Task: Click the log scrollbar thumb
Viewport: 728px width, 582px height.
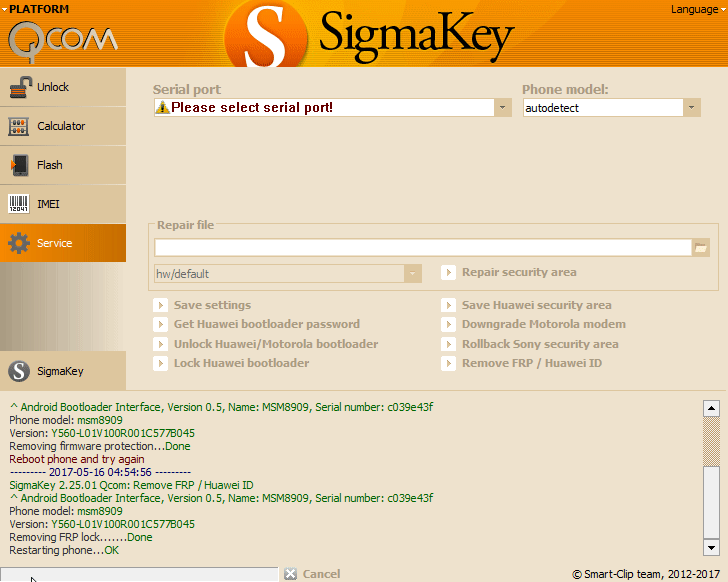Action: pos(711,502)
